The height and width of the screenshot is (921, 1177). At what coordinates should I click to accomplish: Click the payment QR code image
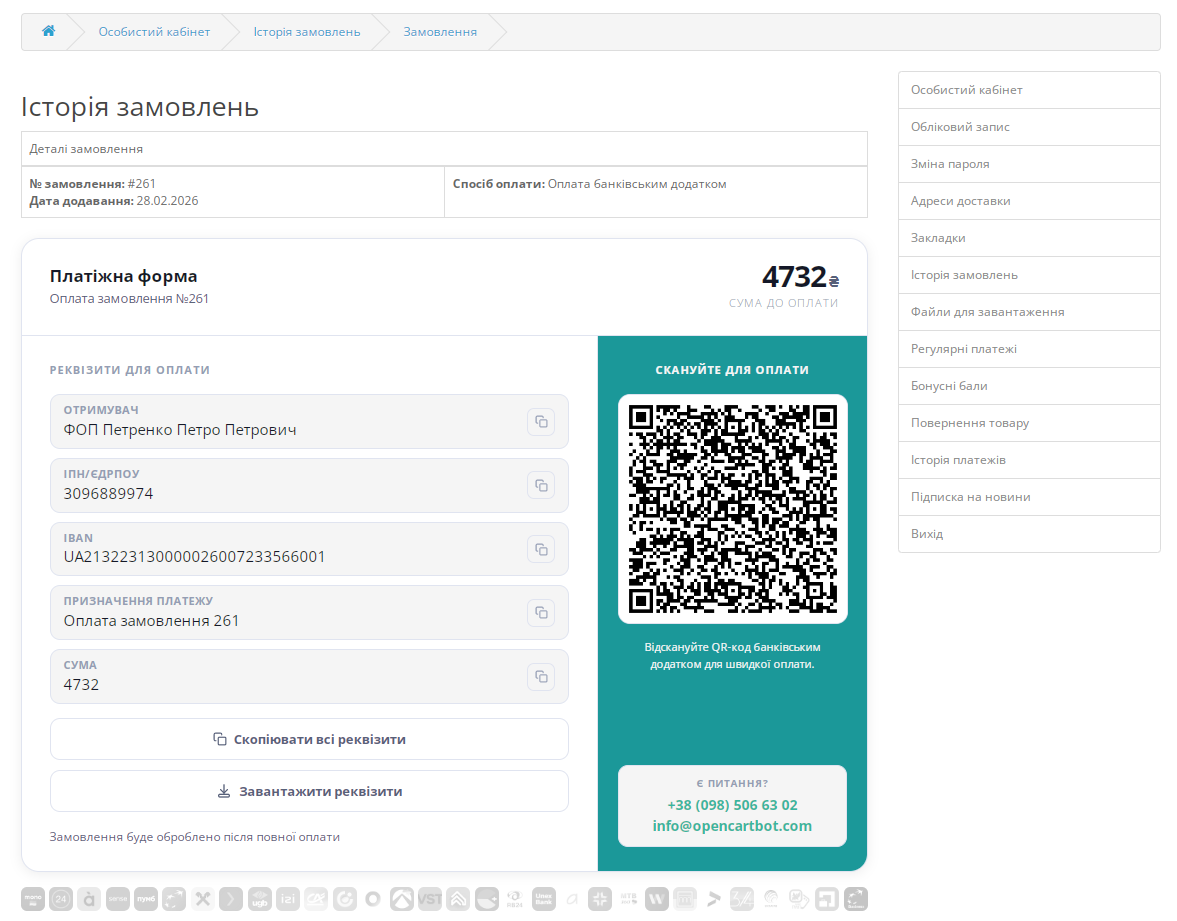click(732, 509)
